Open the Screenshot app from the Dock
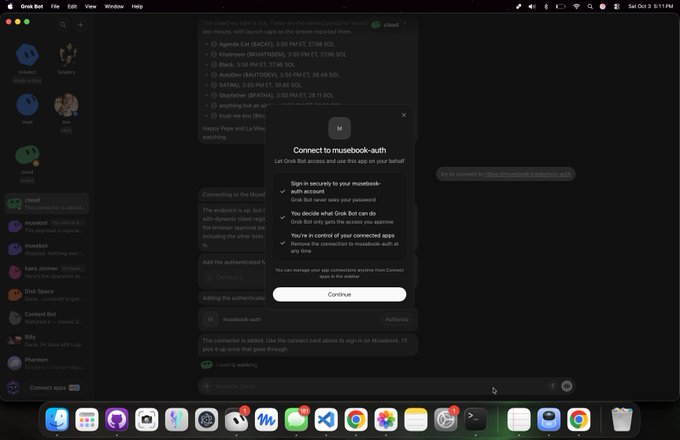Image resolution: width=680 pixels, height=440 pixels. tap(147, 420)
